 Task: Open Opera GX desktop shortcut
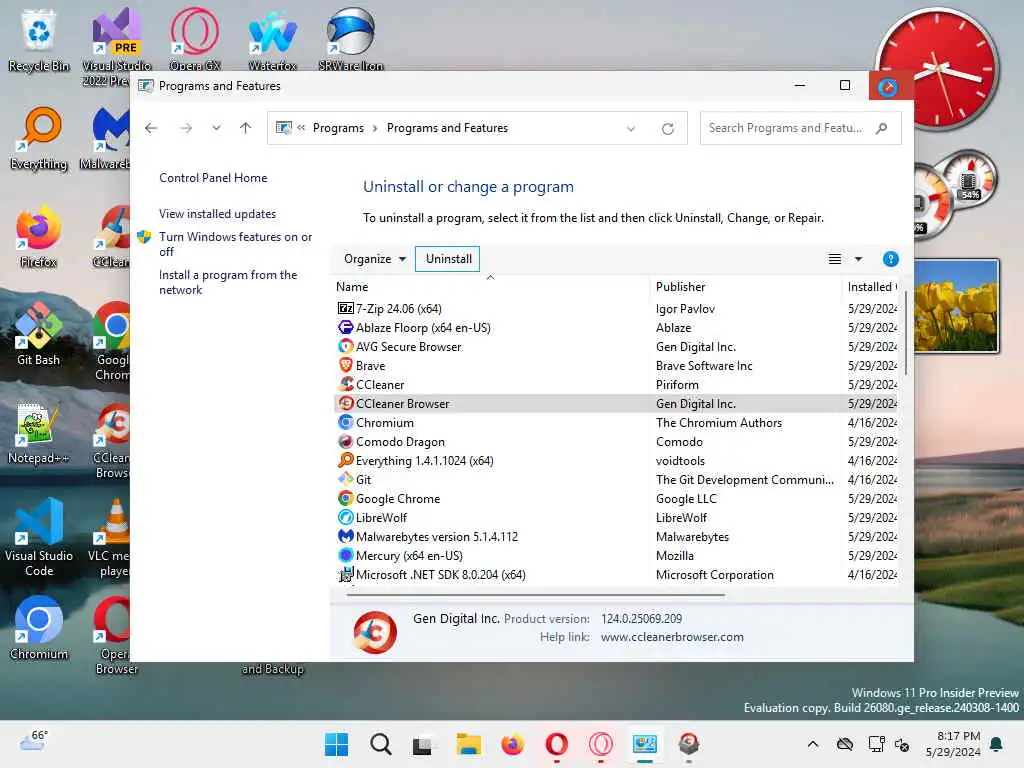195,39
